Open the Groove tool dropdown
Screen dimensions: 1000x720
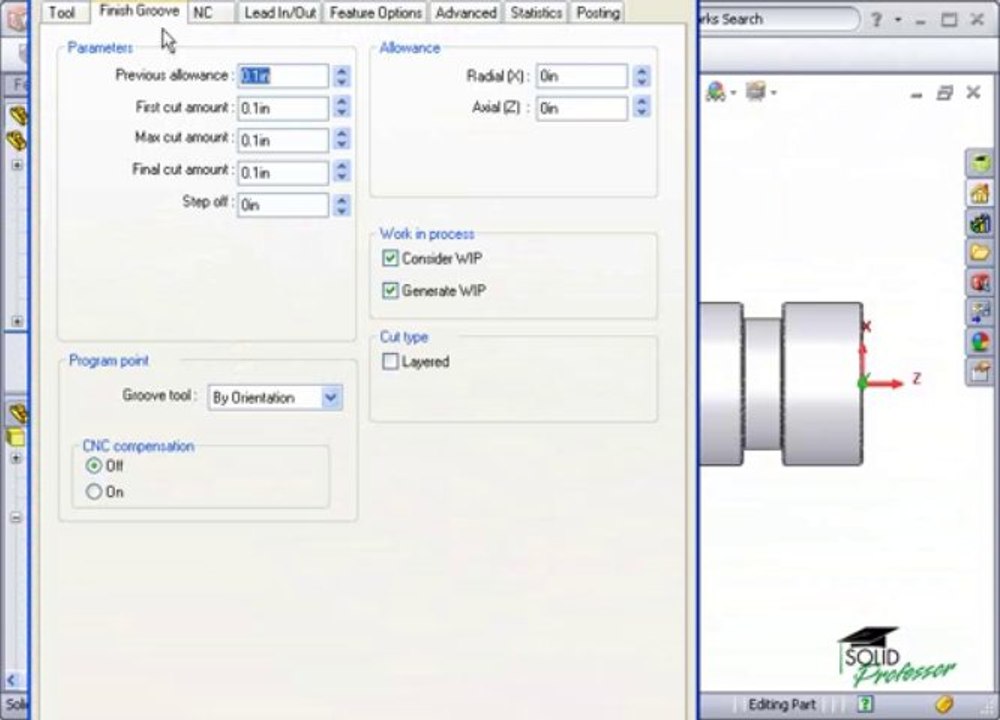click(331, 397)
